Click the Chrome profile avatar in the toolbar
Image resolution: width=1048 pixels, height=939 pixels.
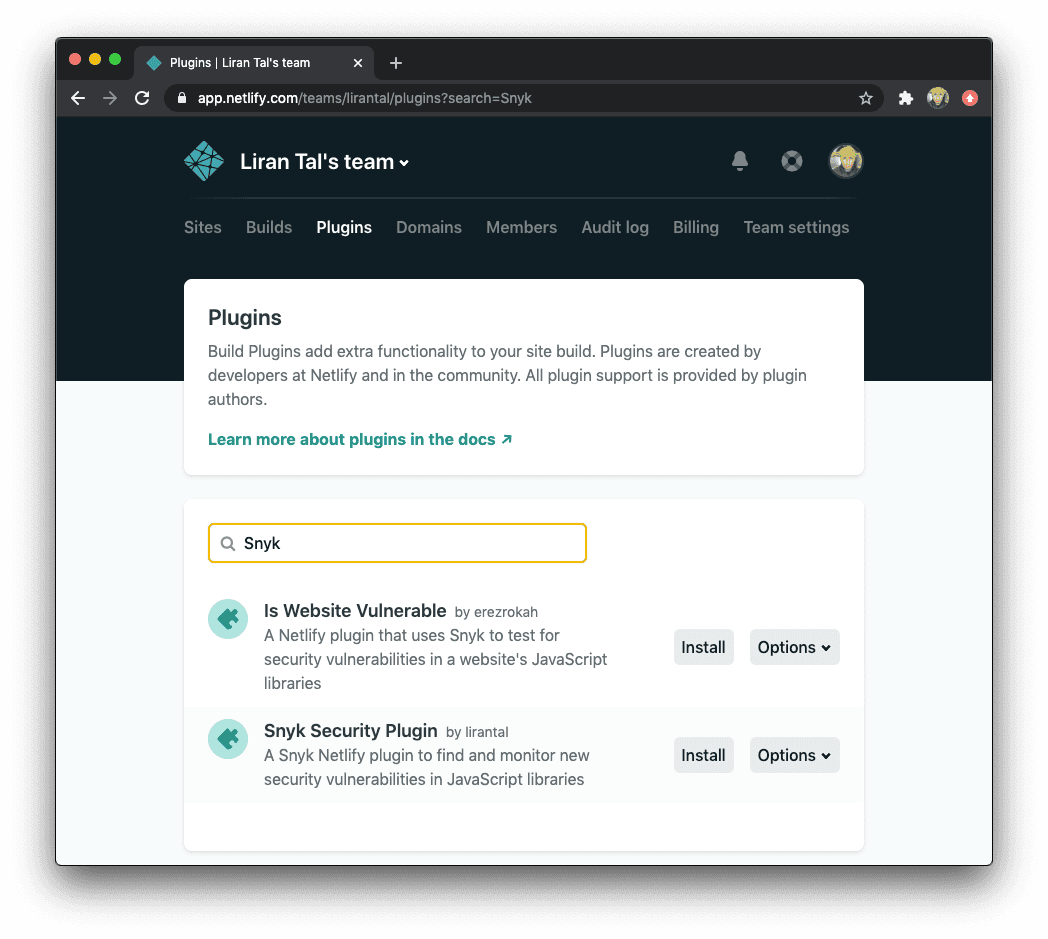(x=938, y=98)
